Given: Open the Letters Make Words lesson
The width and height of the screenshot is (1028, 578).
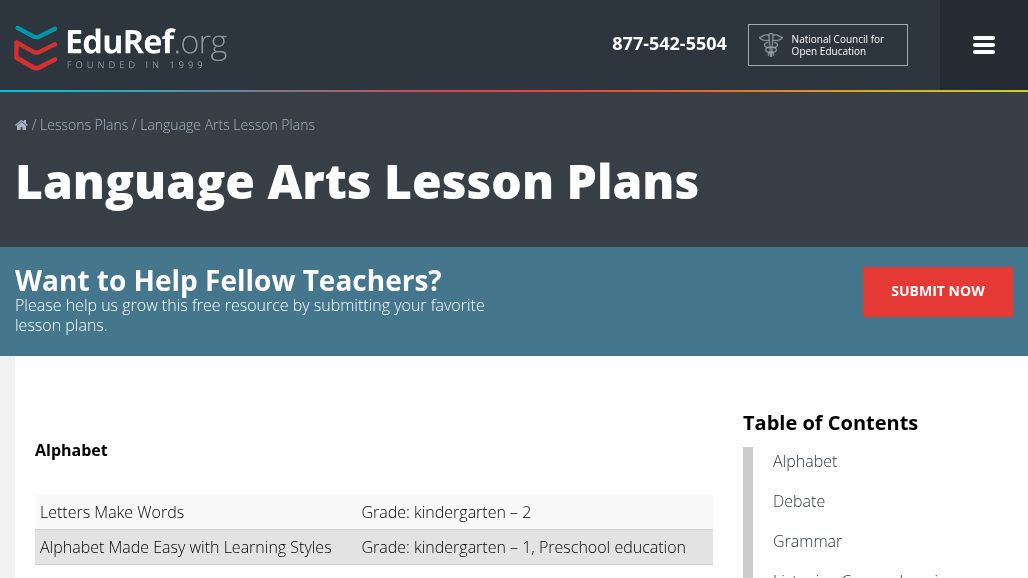Looking at the screenshot, I should coord(112,512).
